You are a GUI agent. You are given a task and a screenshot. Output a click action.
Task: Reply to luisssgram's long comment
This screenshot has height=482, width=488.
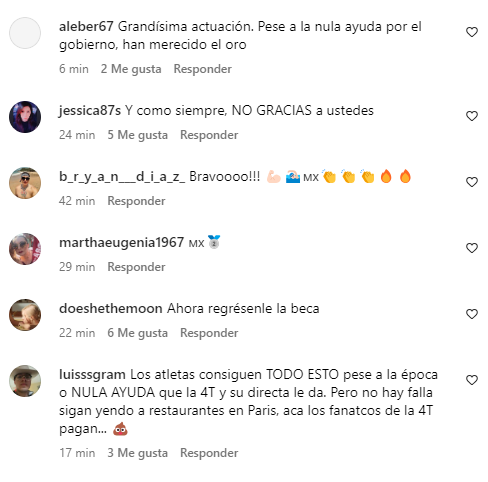coord(209,453)
